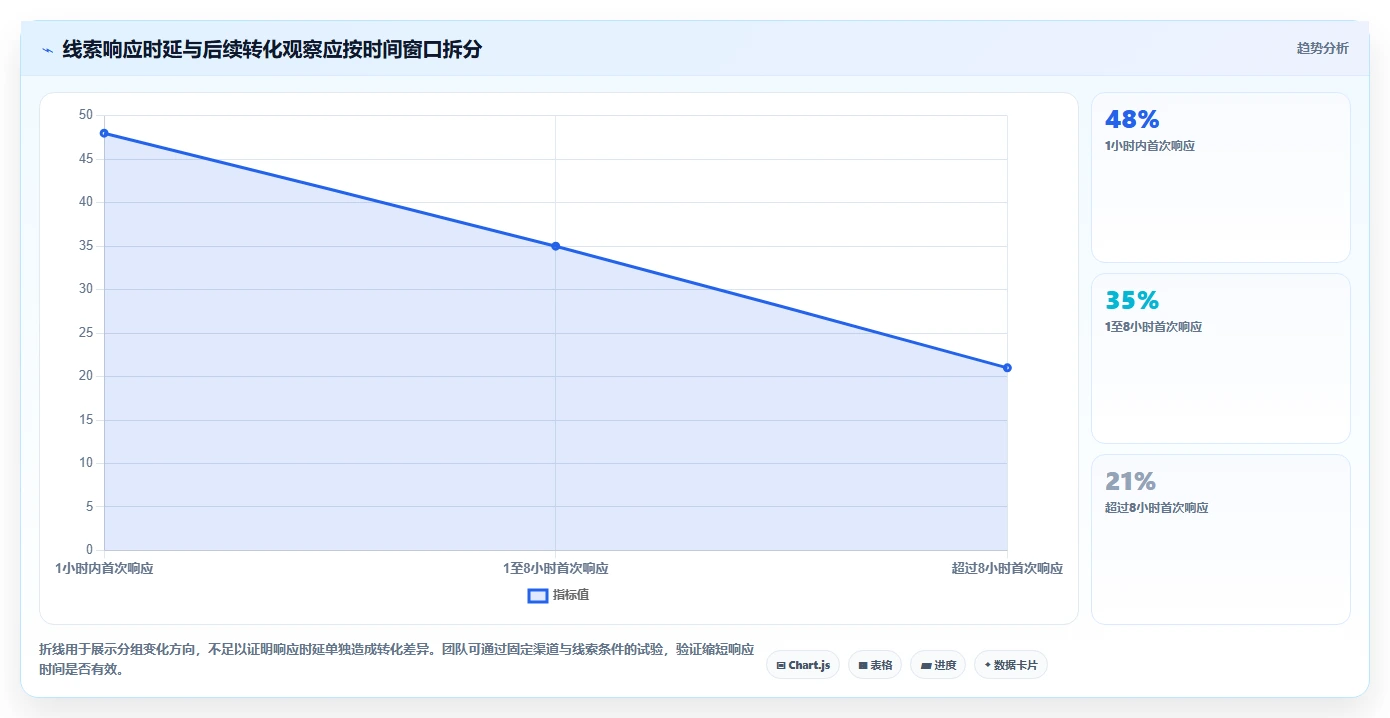The height and width of the screenshot is (718, 1390).
Task: Open the 21% stat card
Action: pyautogui.click(x=1220, y=539)
